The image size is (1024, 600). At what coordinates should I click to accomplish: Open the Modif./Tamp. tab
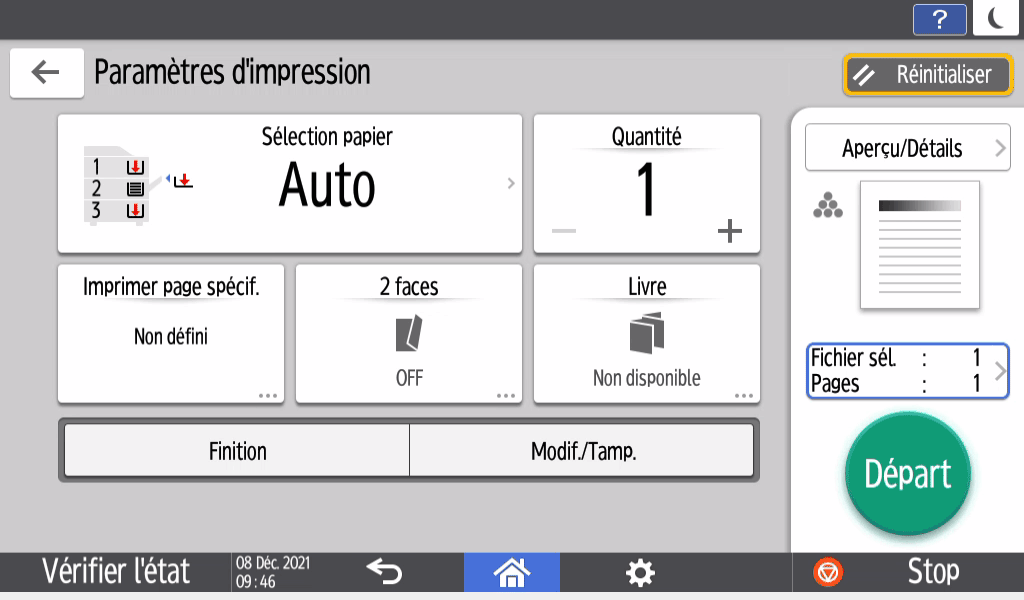(x=582, y=451)
